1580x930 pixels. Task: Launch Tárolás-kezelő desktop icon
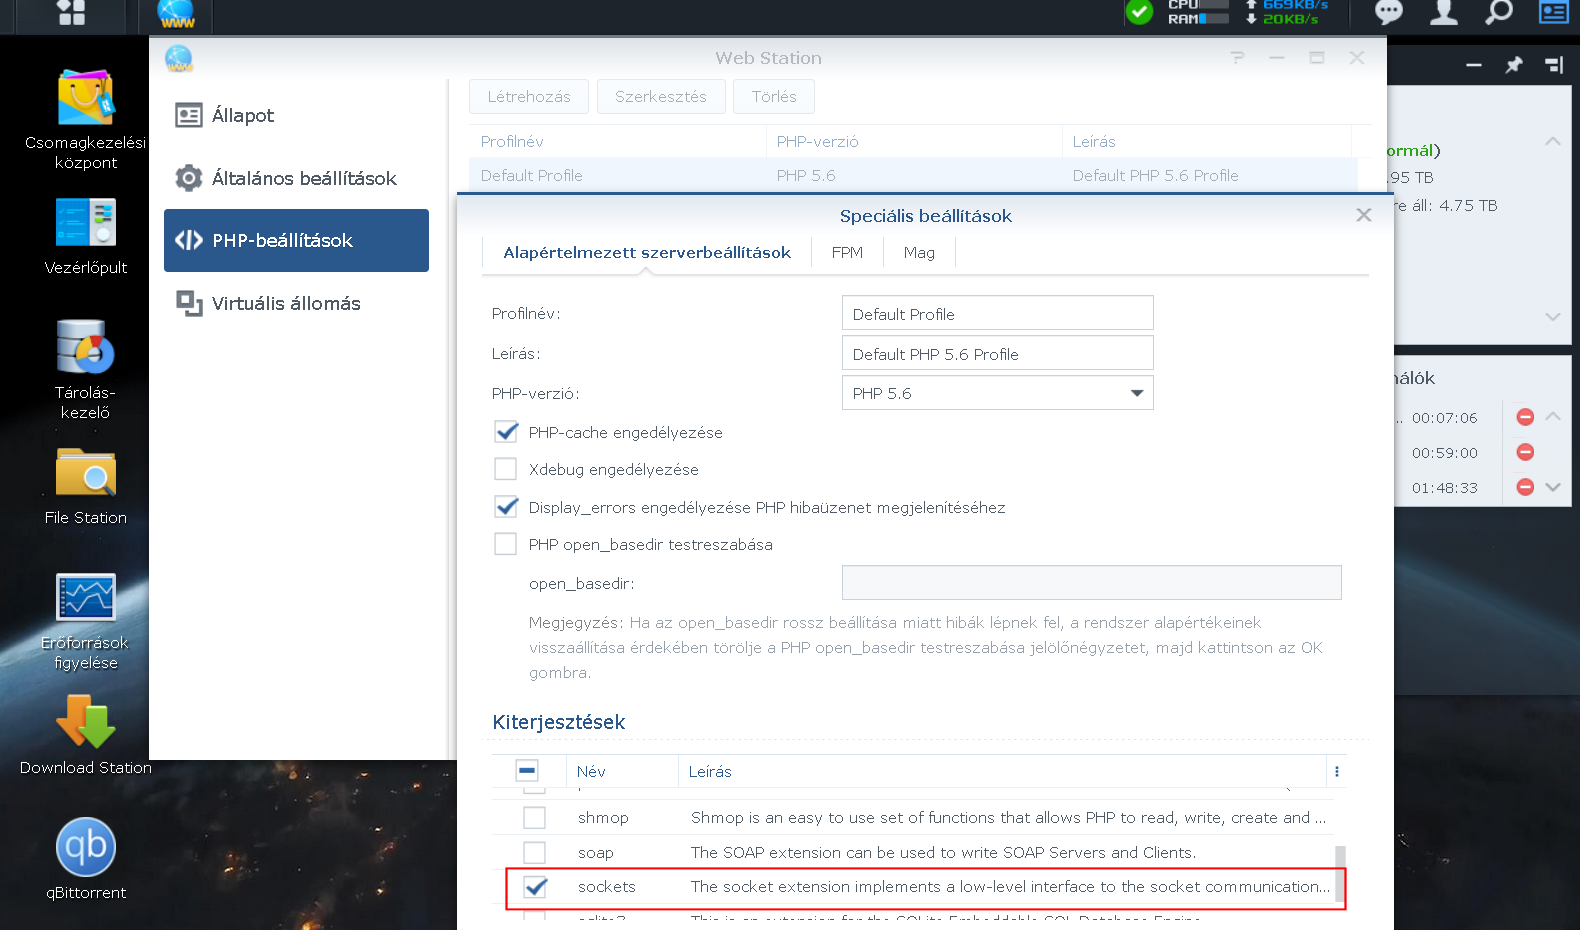(x=85, y=348)
